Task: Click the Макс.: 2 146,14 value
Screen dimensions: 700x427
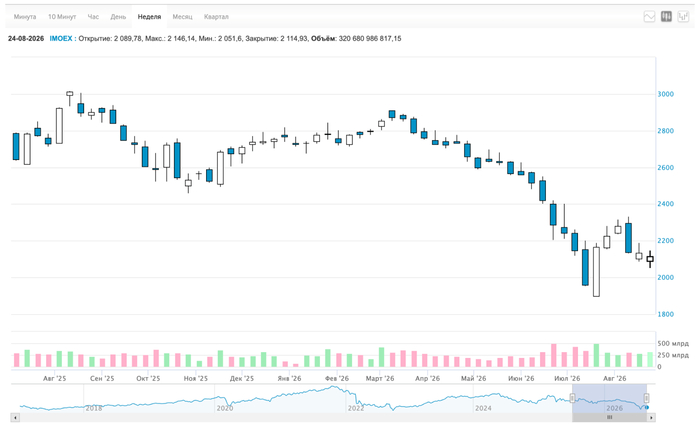Action: point(171,39)
